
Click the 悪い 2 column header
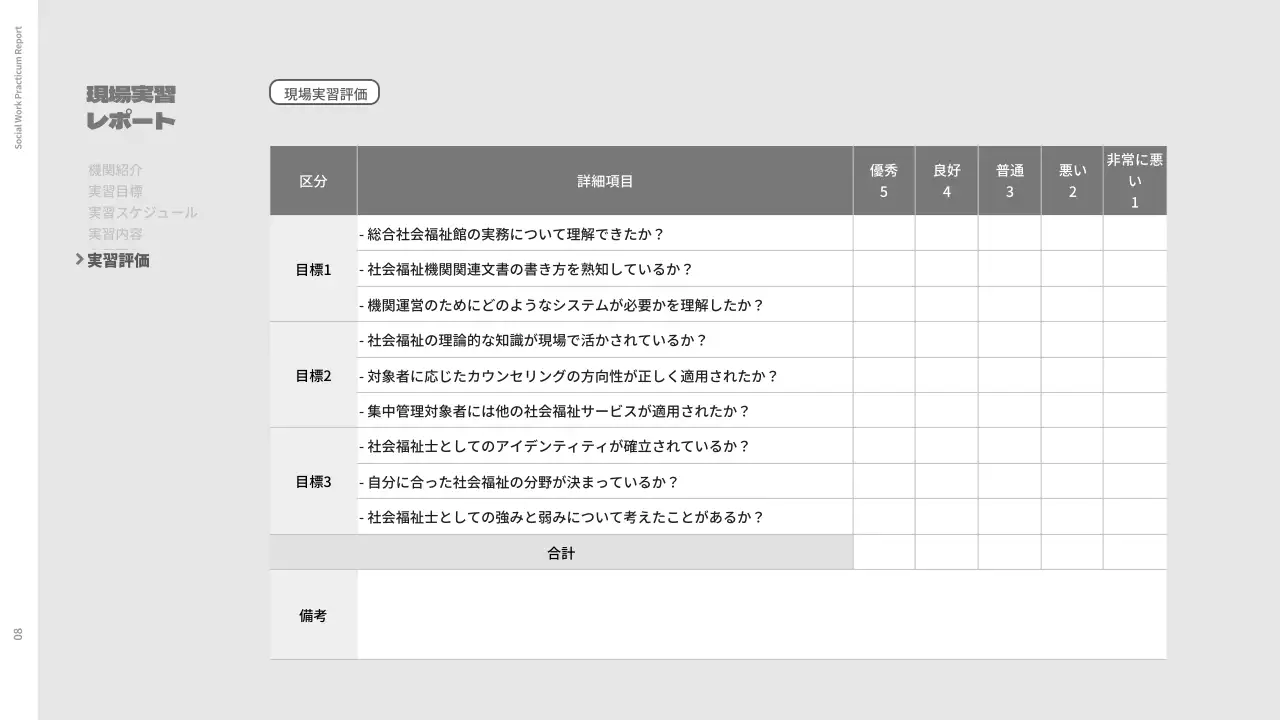pos(1071,180)
